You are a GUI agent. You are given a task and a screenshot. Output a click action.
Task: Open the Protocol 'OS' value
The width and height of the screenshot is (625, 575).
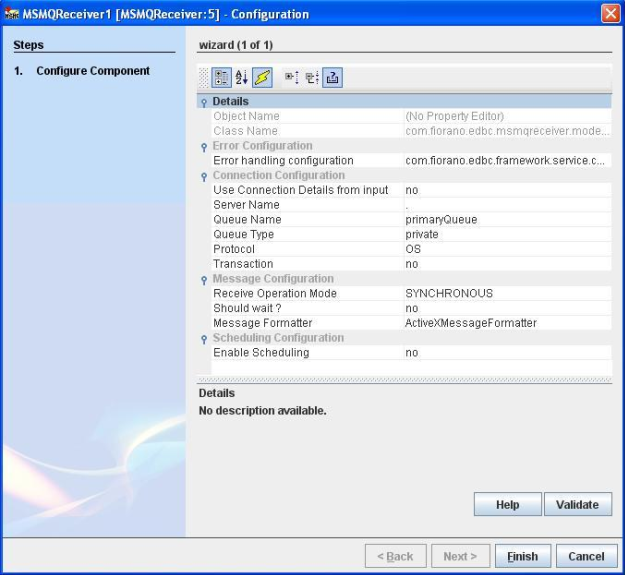508,249
